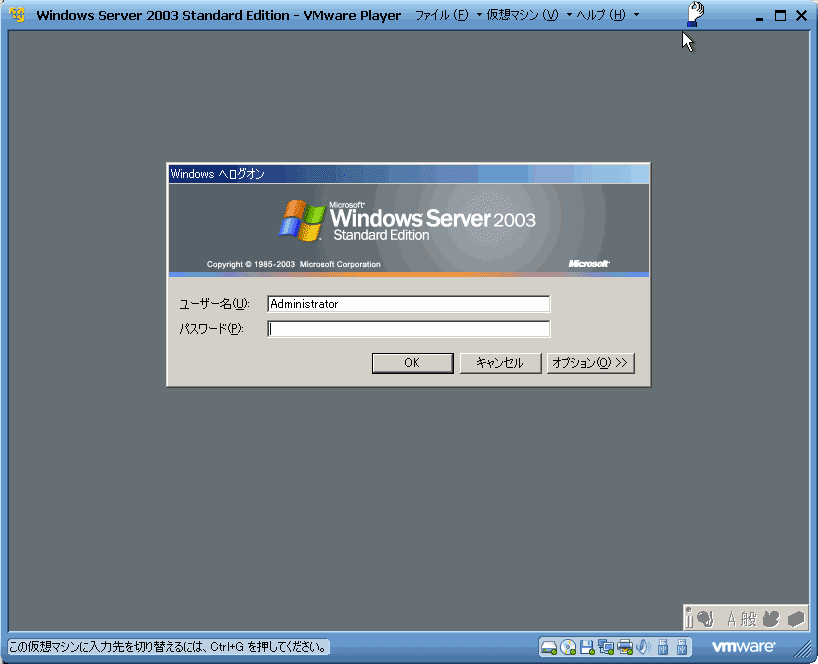Image resolution: width=818 pixels, height=664 pixels.
Task: Click the second USB device icon
Action: 682,647
